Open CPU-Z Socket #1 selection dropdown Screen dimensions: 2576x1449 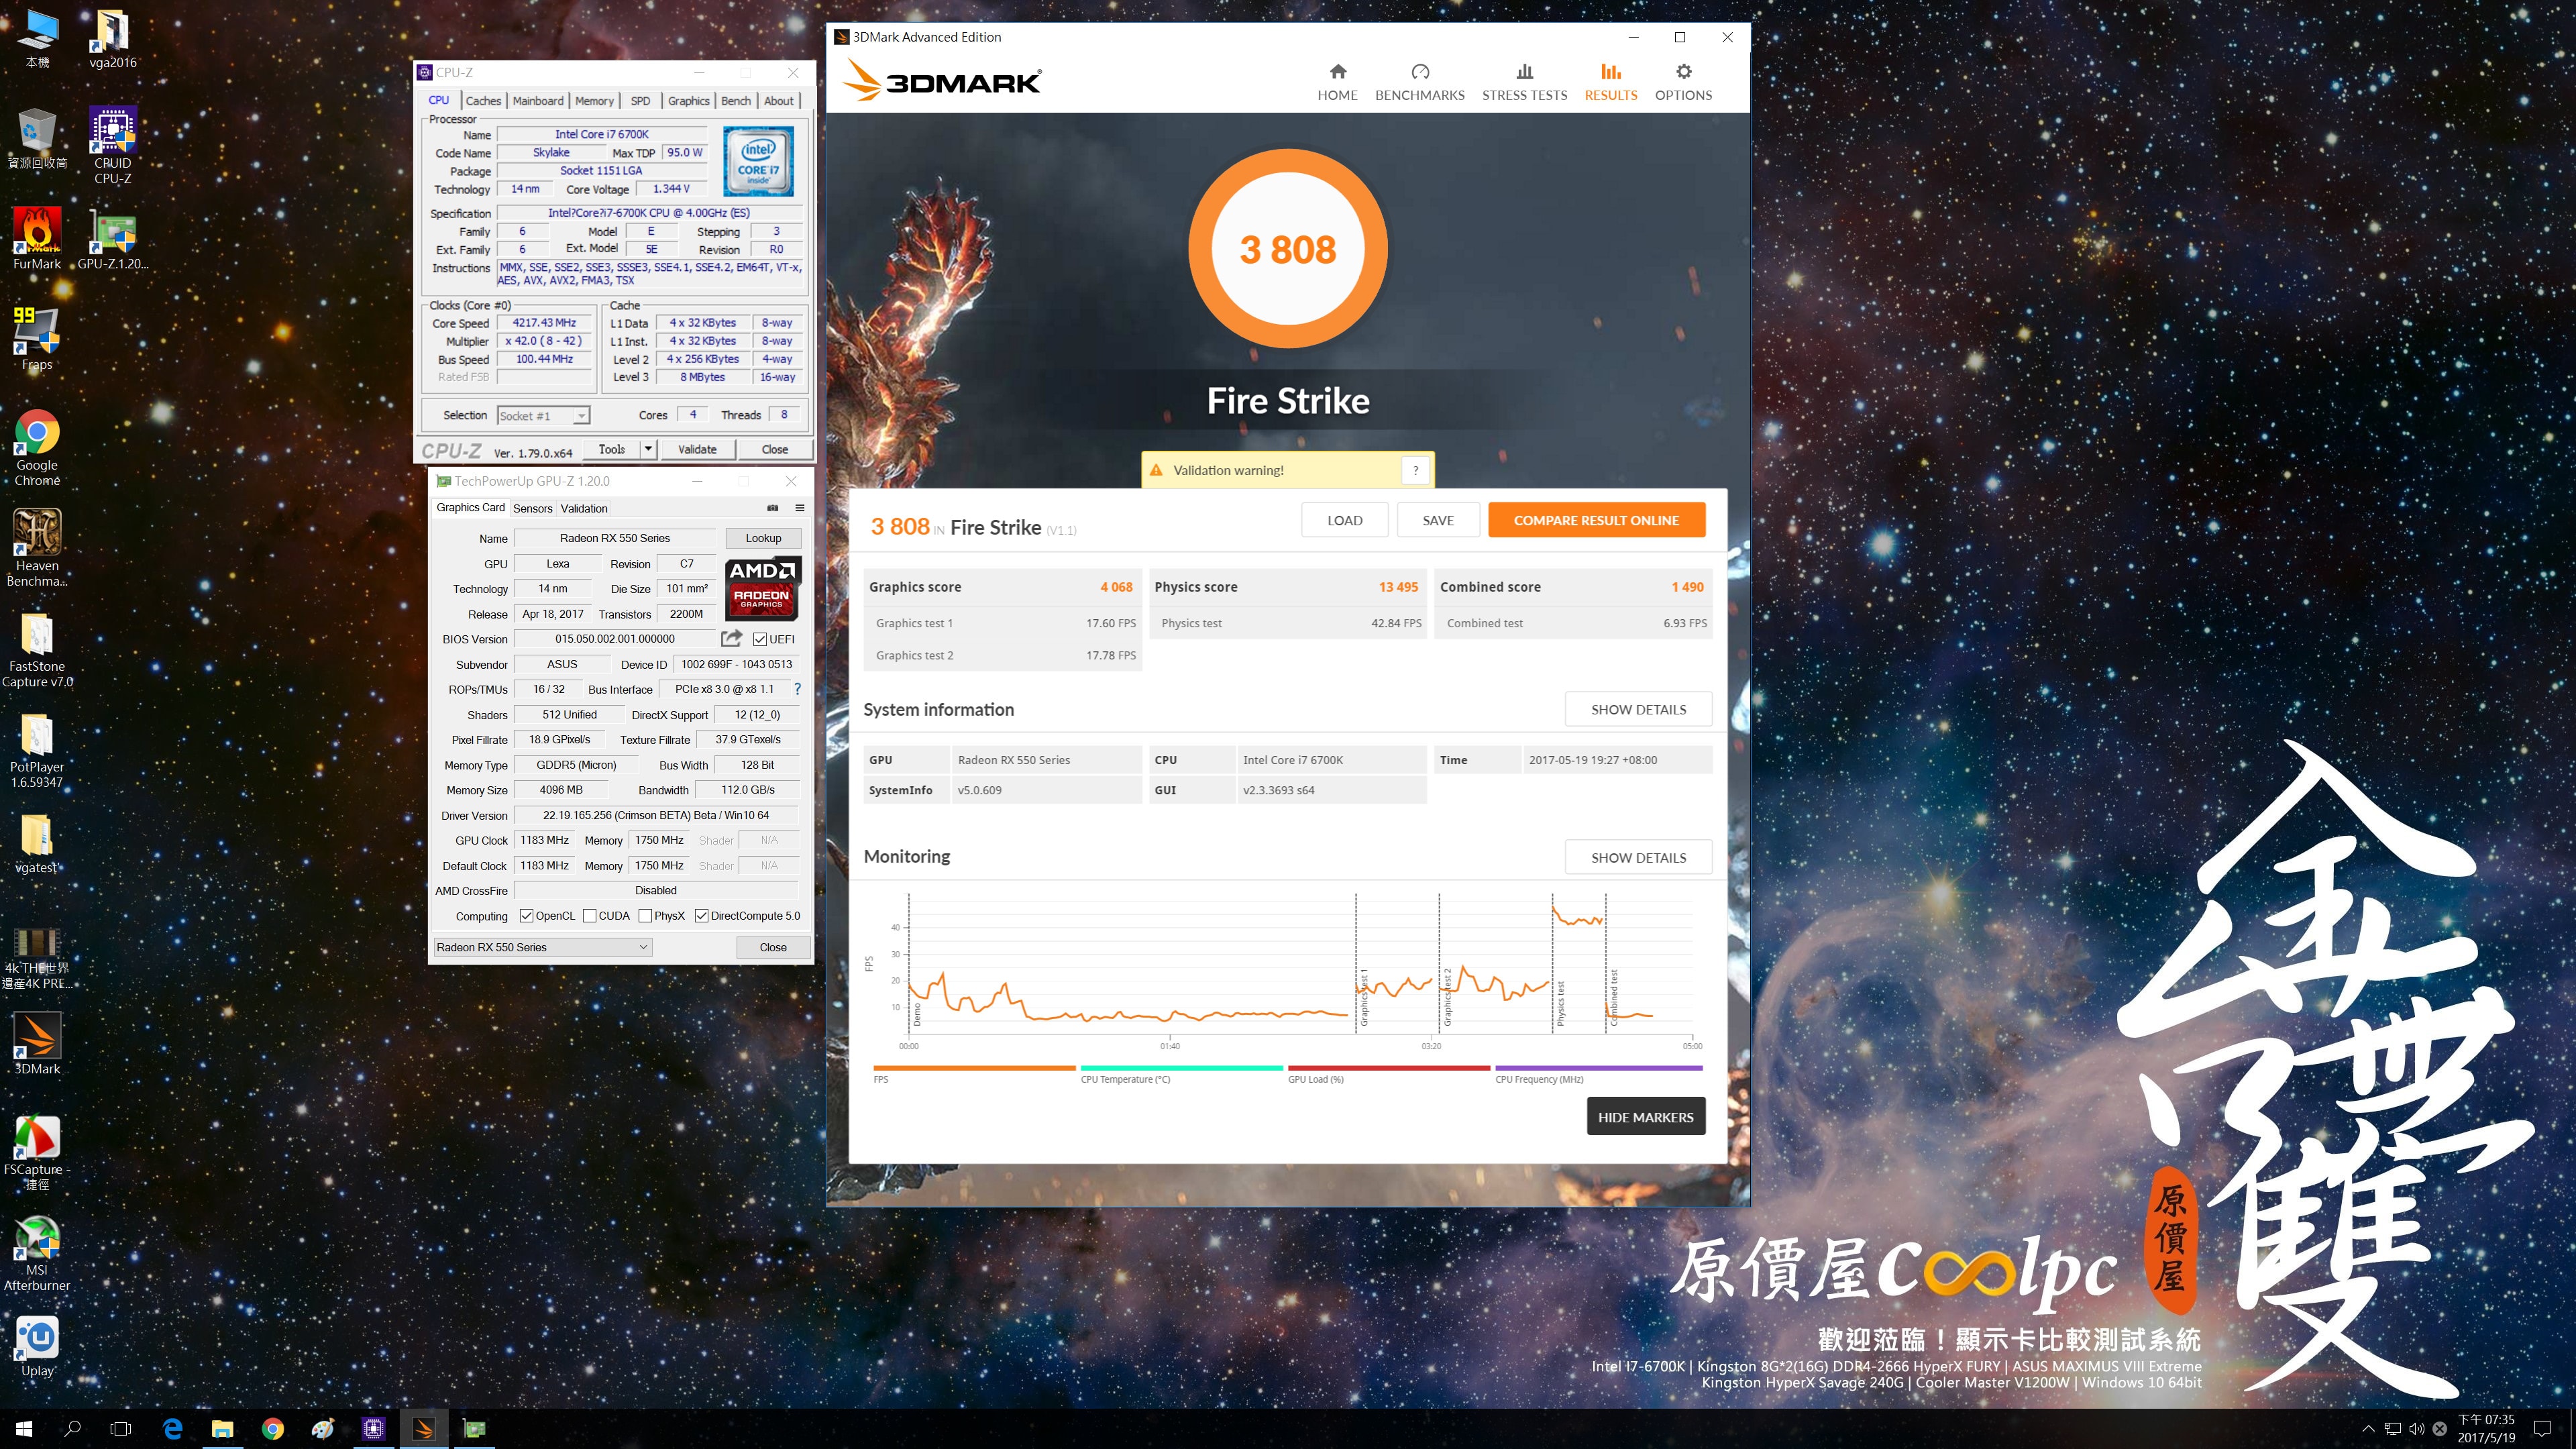[x=543, y=415]
